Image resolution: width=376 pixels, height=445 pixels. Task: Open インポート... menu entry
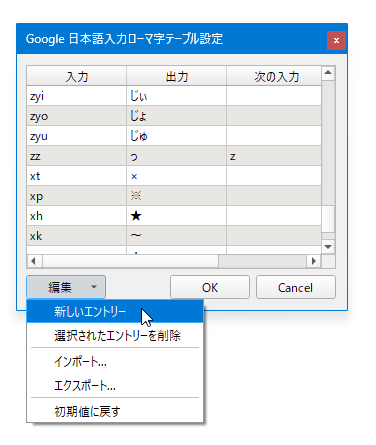(115, 361)
